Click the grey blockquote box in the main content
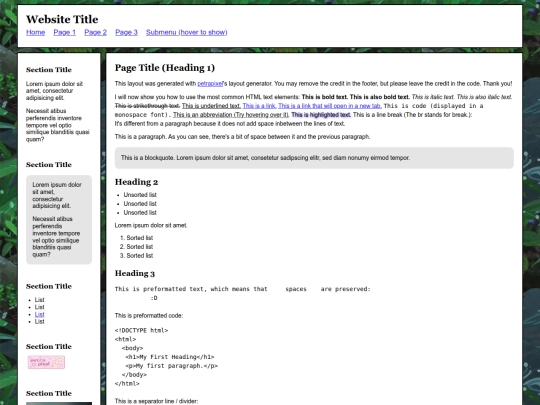Viewport: 540px width, 405px height. (314, 158)
